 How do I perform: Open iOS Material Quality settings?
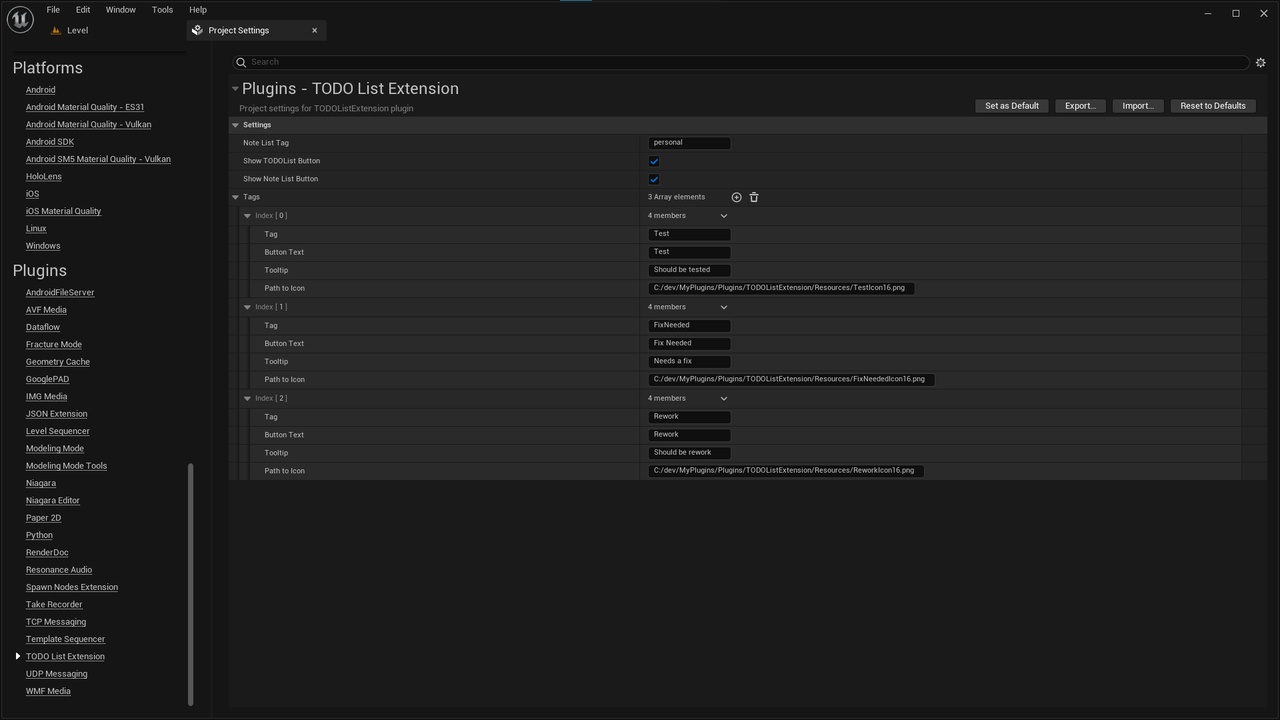[63, 211]
